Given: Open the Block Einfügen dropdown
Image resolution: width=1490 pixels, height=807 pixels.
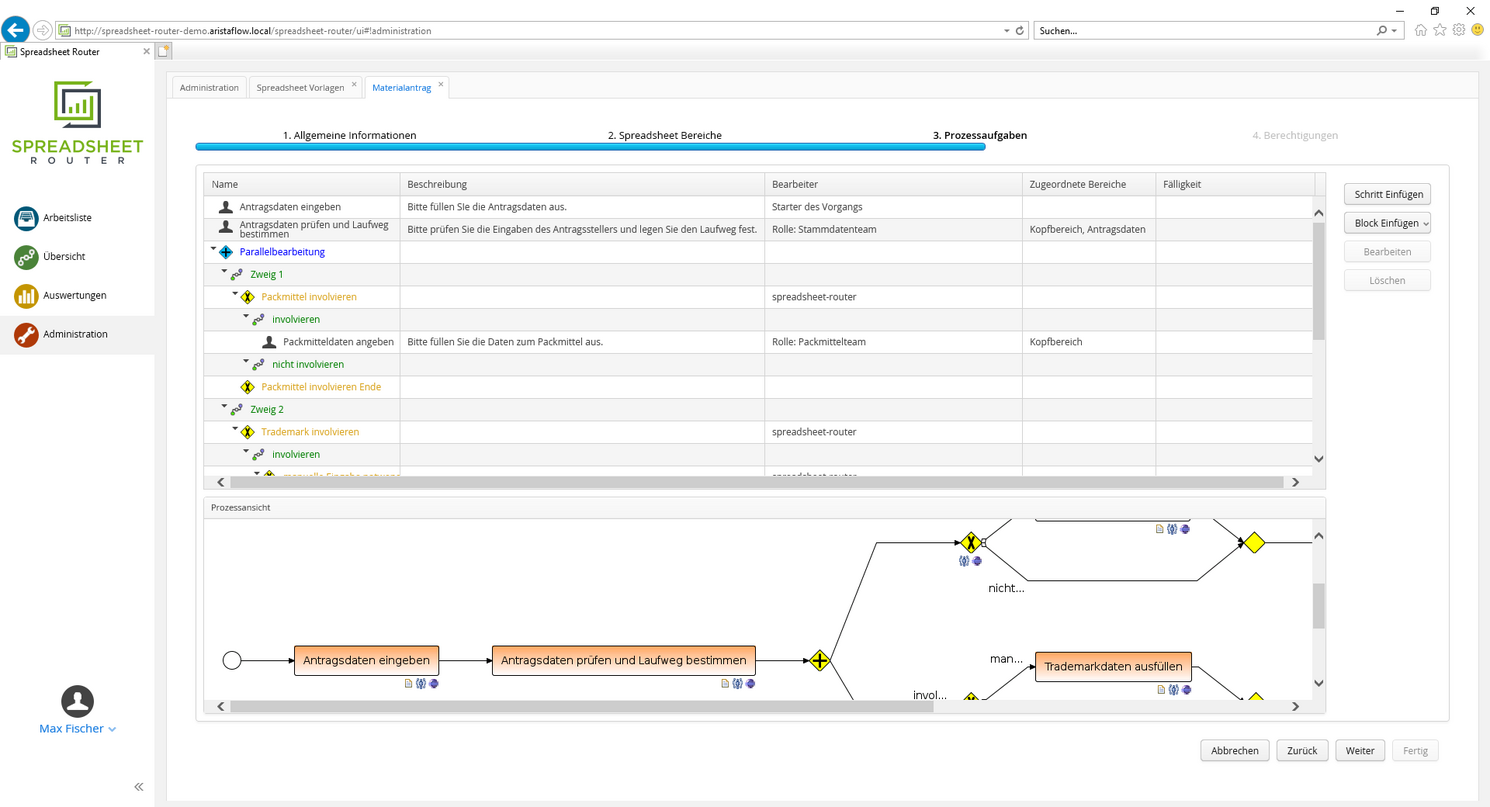Looking at the screenshot, I should click(x=1387, y=223).
